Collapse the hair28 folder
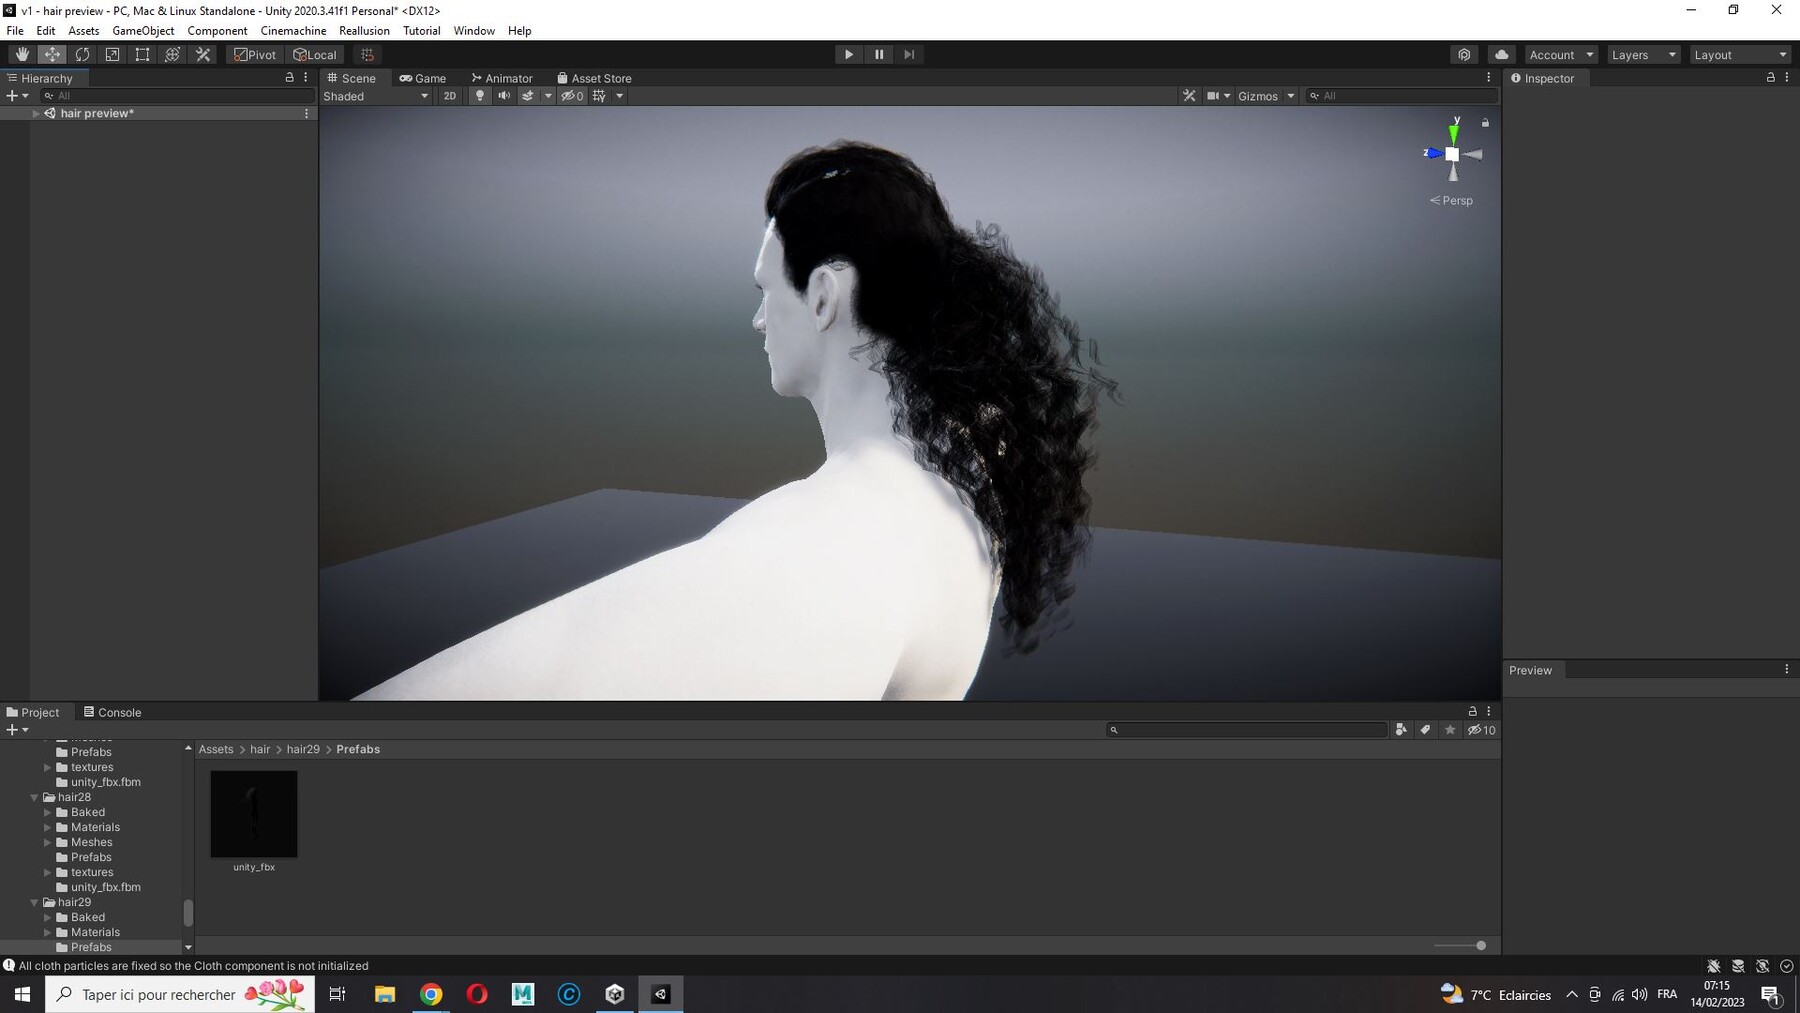 pos(35,797)
